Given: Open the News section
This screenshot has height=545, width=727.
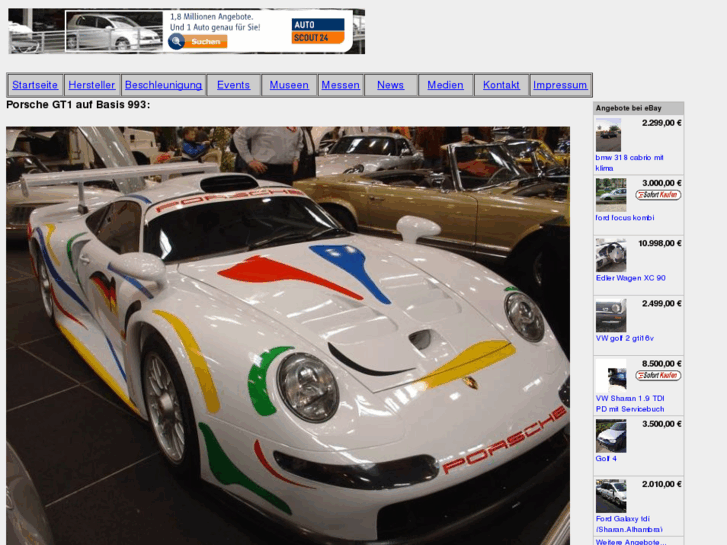Looking at the screenshot, I should click(x=390, y=85).
